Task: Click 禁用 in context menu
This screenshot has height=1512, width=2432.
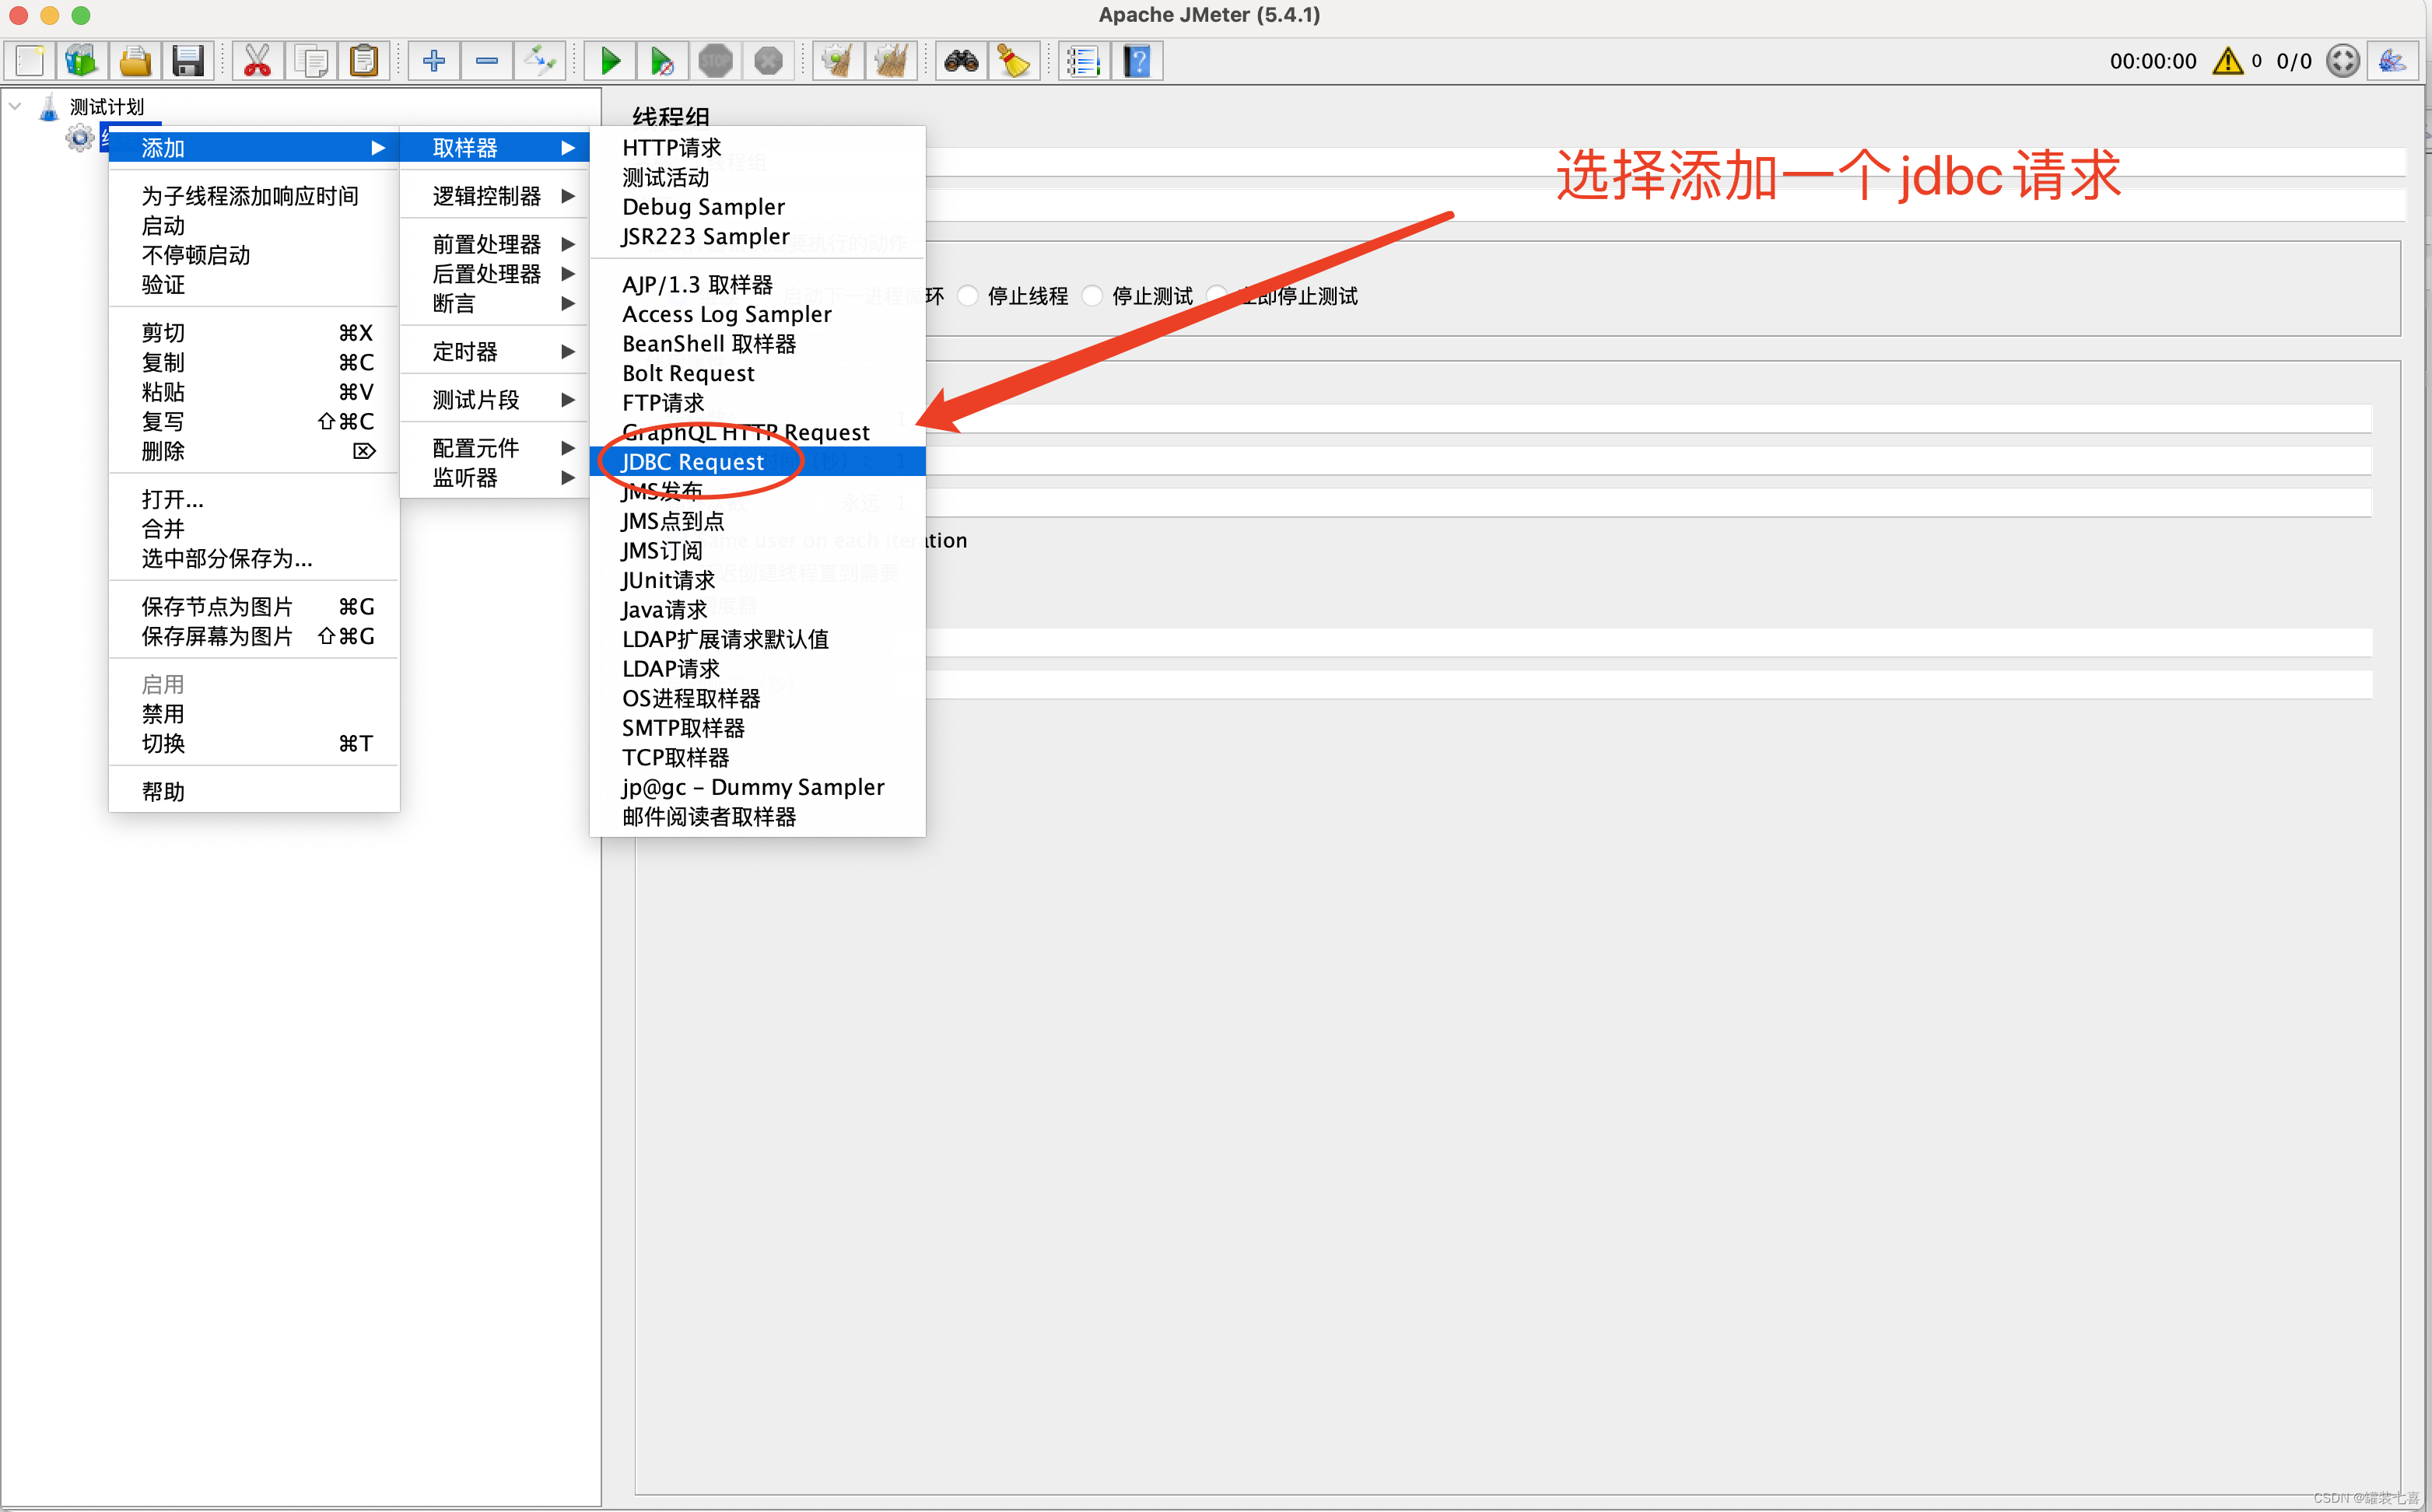Action: click(254, 714)
